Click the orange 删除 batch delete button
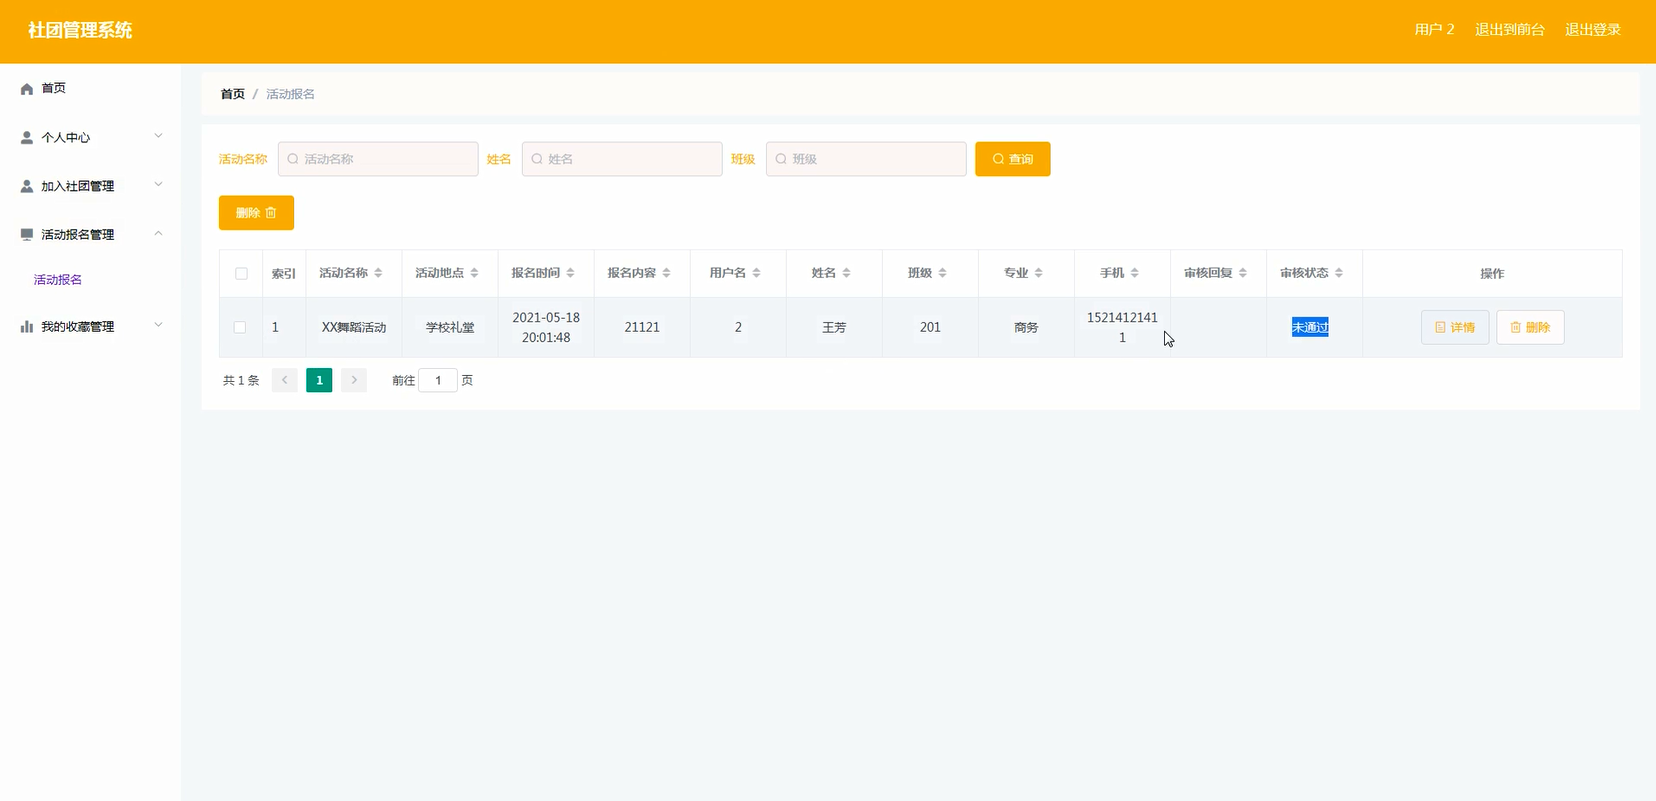The width and height of the screenshot is (1656, 801). (x=256, y=213)
